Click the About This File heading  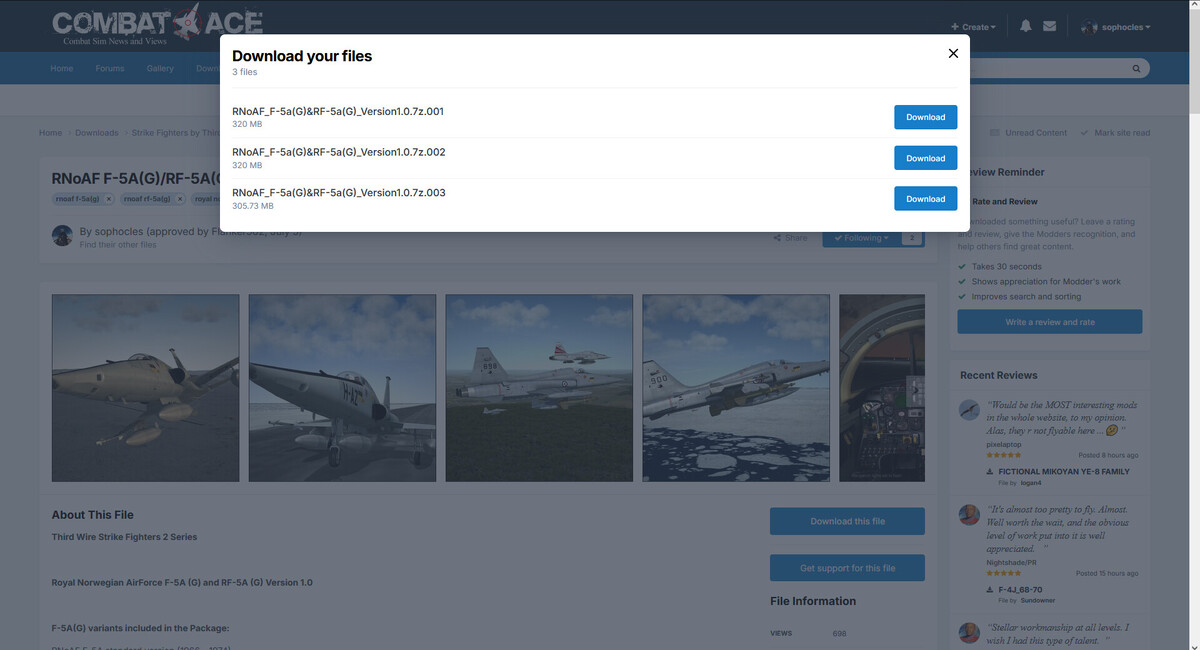(93, 515)
